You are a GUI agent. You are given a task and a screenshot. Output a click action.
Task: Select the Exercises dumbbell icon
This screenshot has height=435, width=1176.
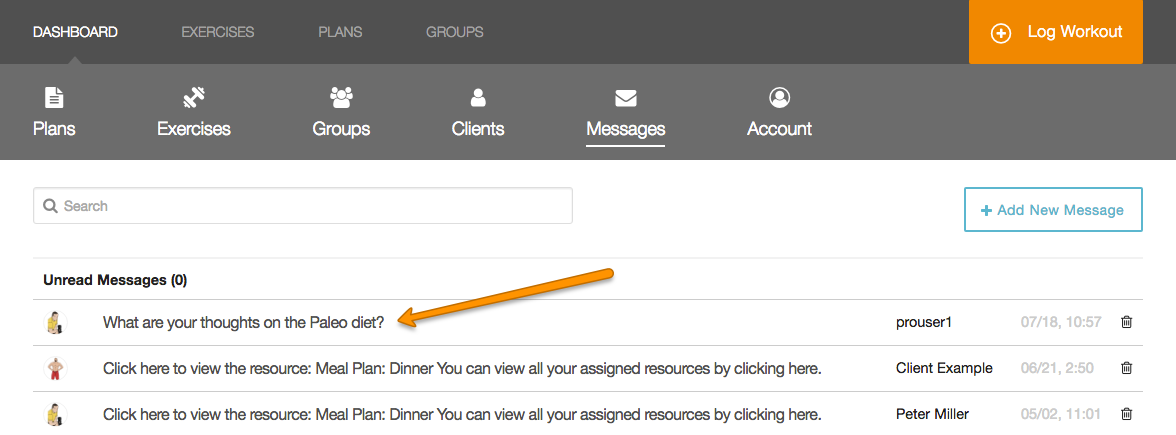click(x=194, y=97)
